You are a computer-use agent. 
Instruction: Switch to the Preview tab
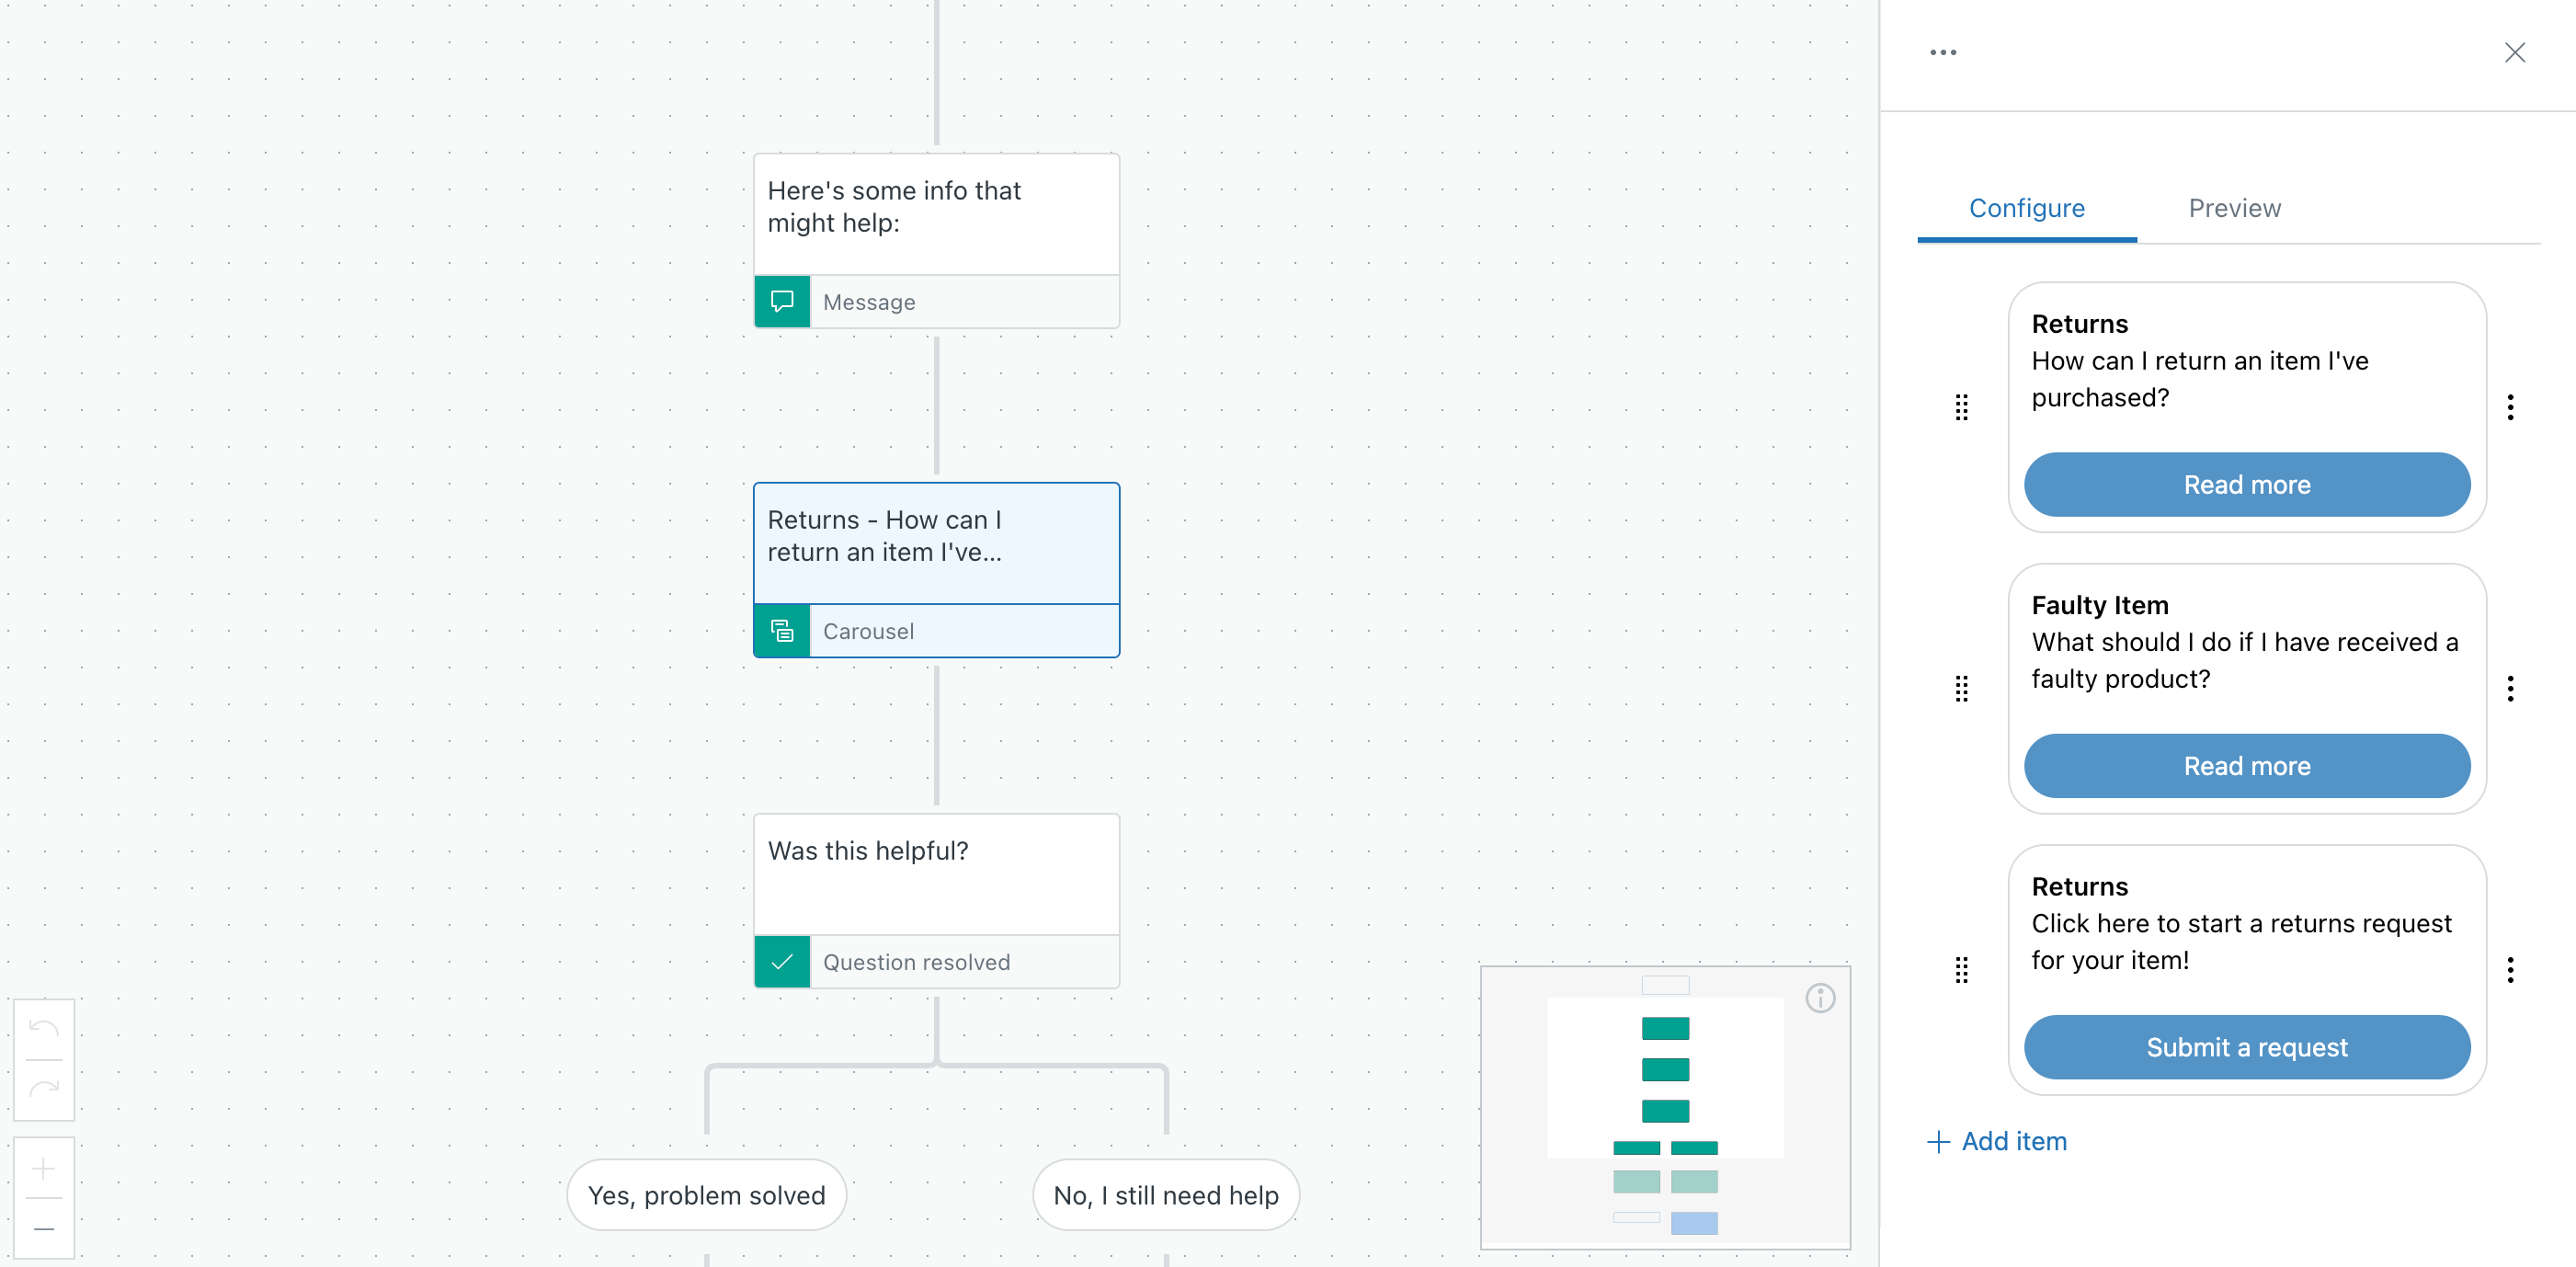point(2234,208)
